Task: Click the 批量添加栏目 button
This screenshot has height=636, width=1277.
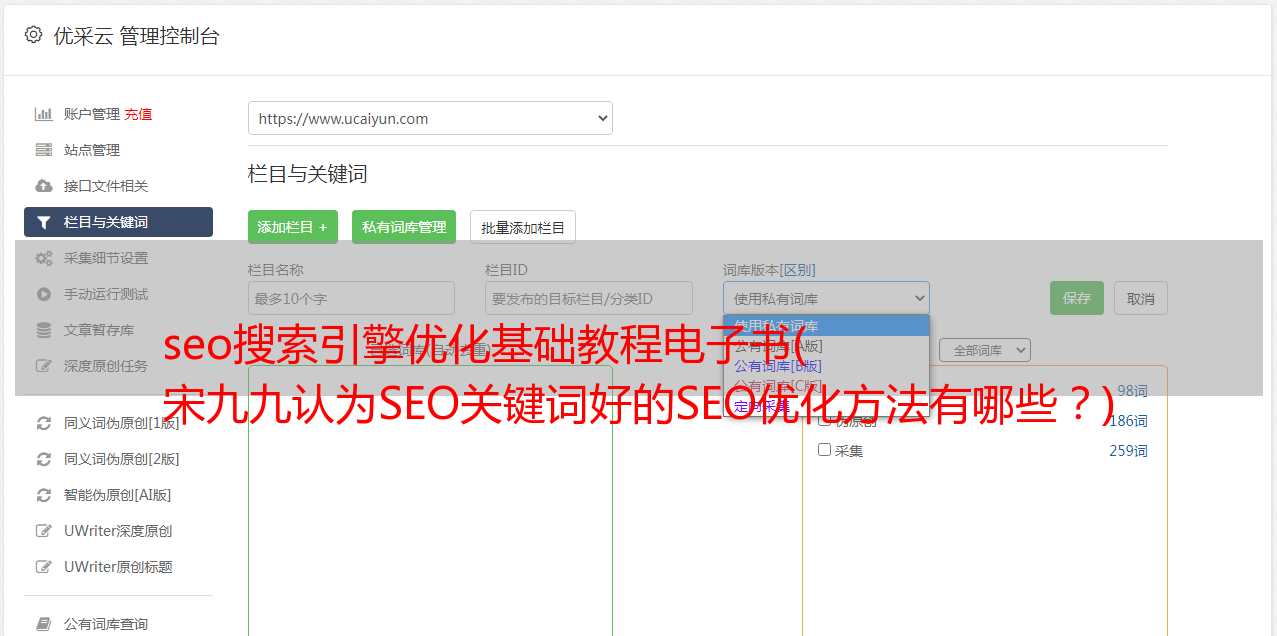Action: click(x=523, y=227)
